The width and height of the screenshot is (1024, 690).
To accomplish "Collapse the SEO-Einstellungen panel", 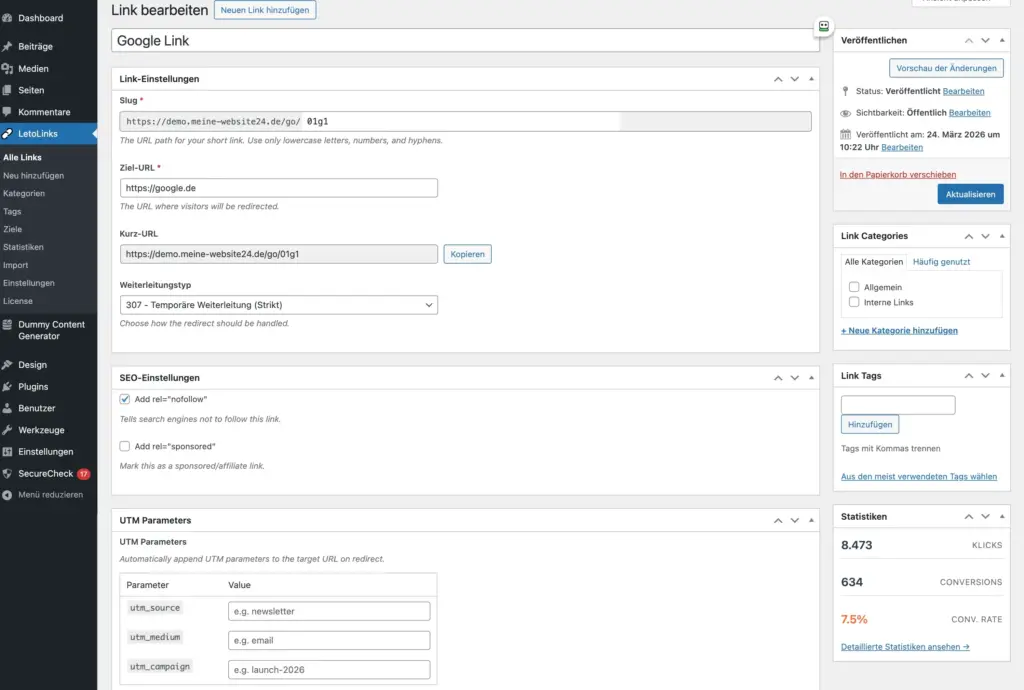I will pyautogui.click(x=811, y=378).
